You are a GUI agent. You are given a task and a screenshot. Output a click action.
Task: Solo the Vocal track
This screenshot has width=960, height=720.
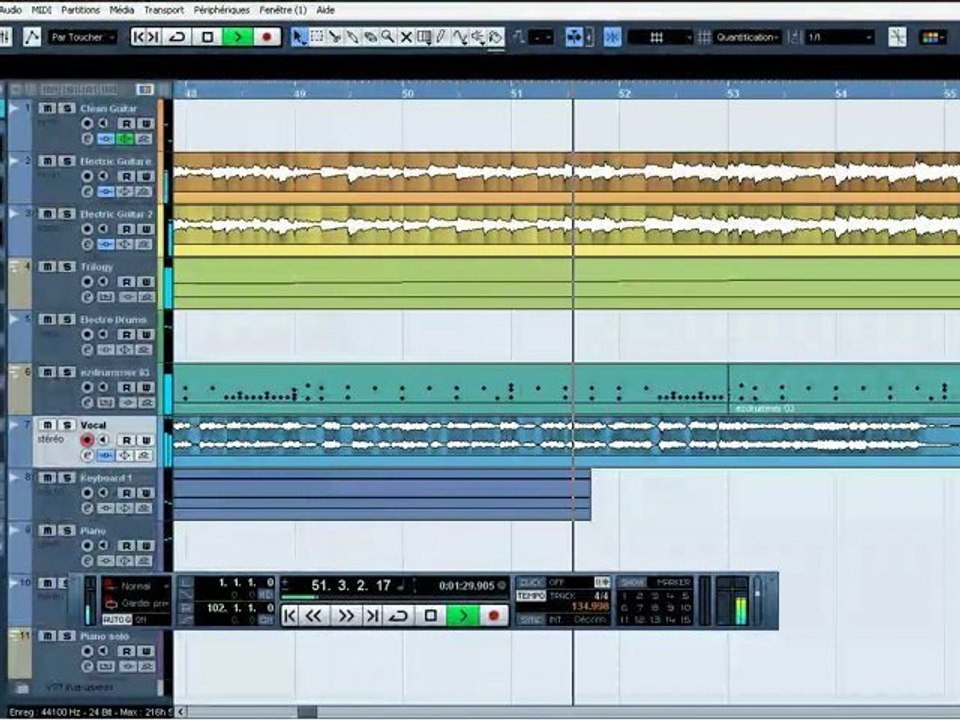click(x=66, y=425)
